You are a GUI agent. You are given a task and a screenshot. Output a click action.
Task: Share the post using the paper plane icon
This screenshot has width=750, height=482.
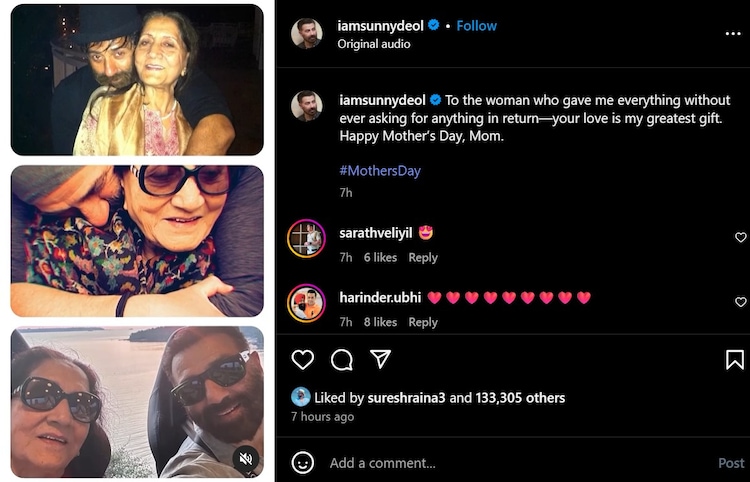point(380,359)
